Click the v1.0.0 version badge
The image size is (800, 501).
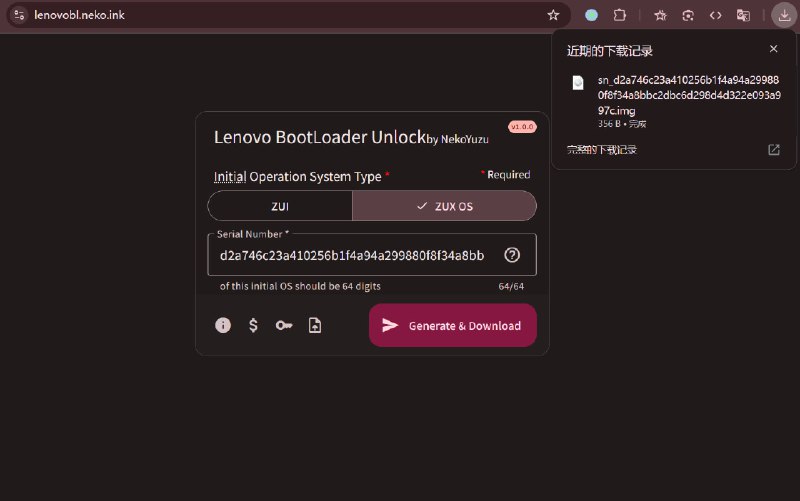tap(522, 127)
